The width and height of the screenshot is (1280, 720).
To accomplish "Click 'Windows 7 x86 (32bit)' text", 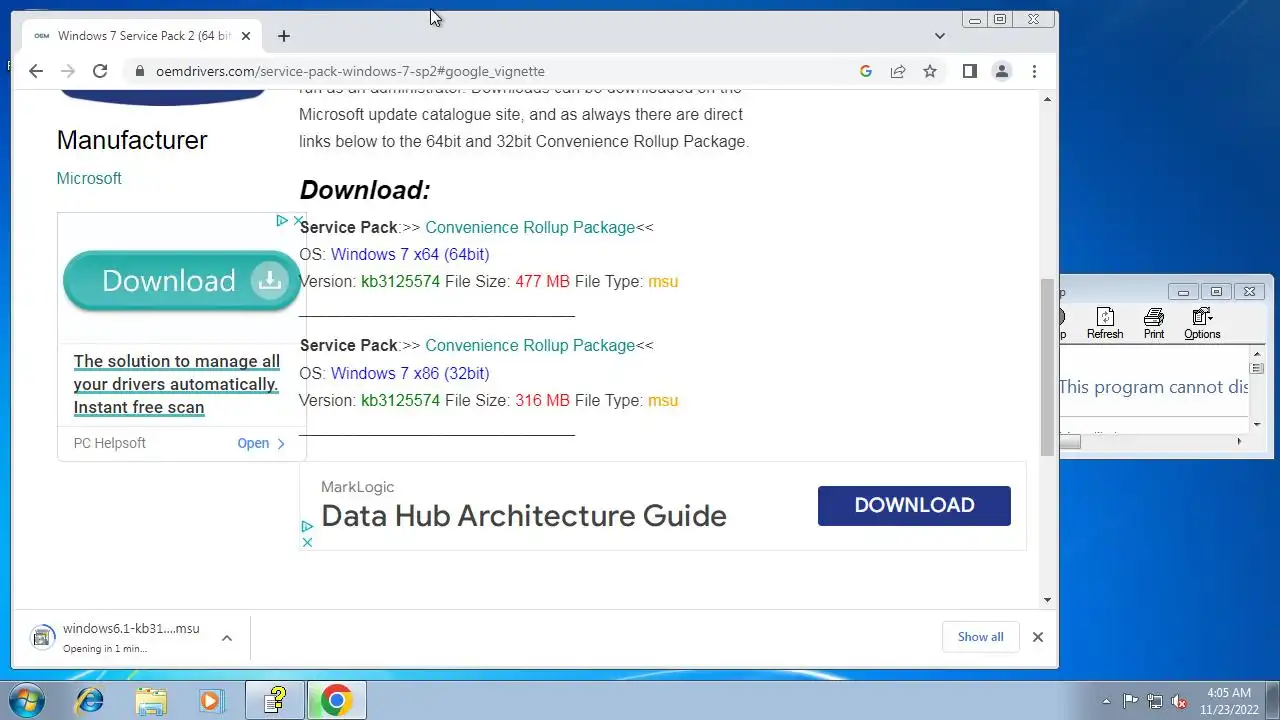I will (410, 373).
